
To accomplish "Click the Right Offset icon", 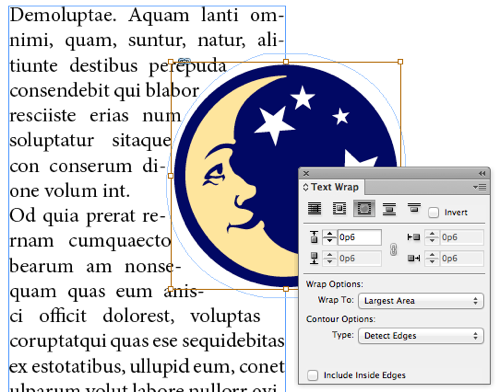I will pyautogui.click(x=414, y=258).
